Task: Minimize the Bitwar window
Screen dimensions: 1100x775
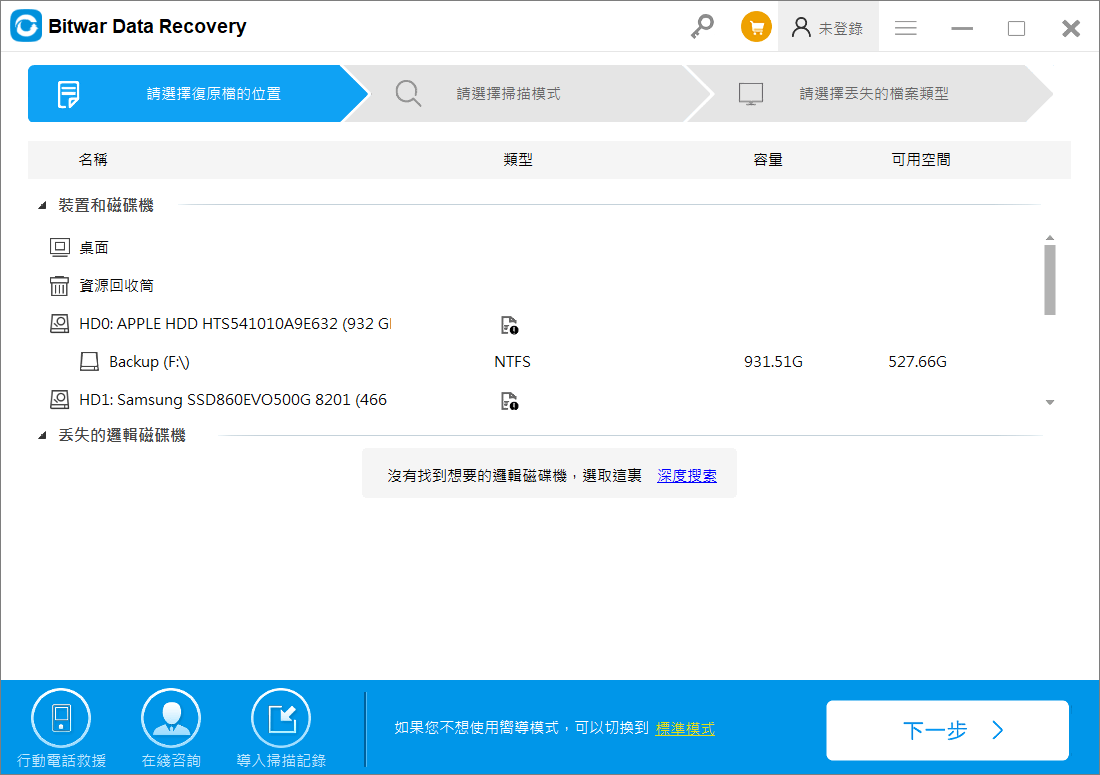Action: pos(962,29)
